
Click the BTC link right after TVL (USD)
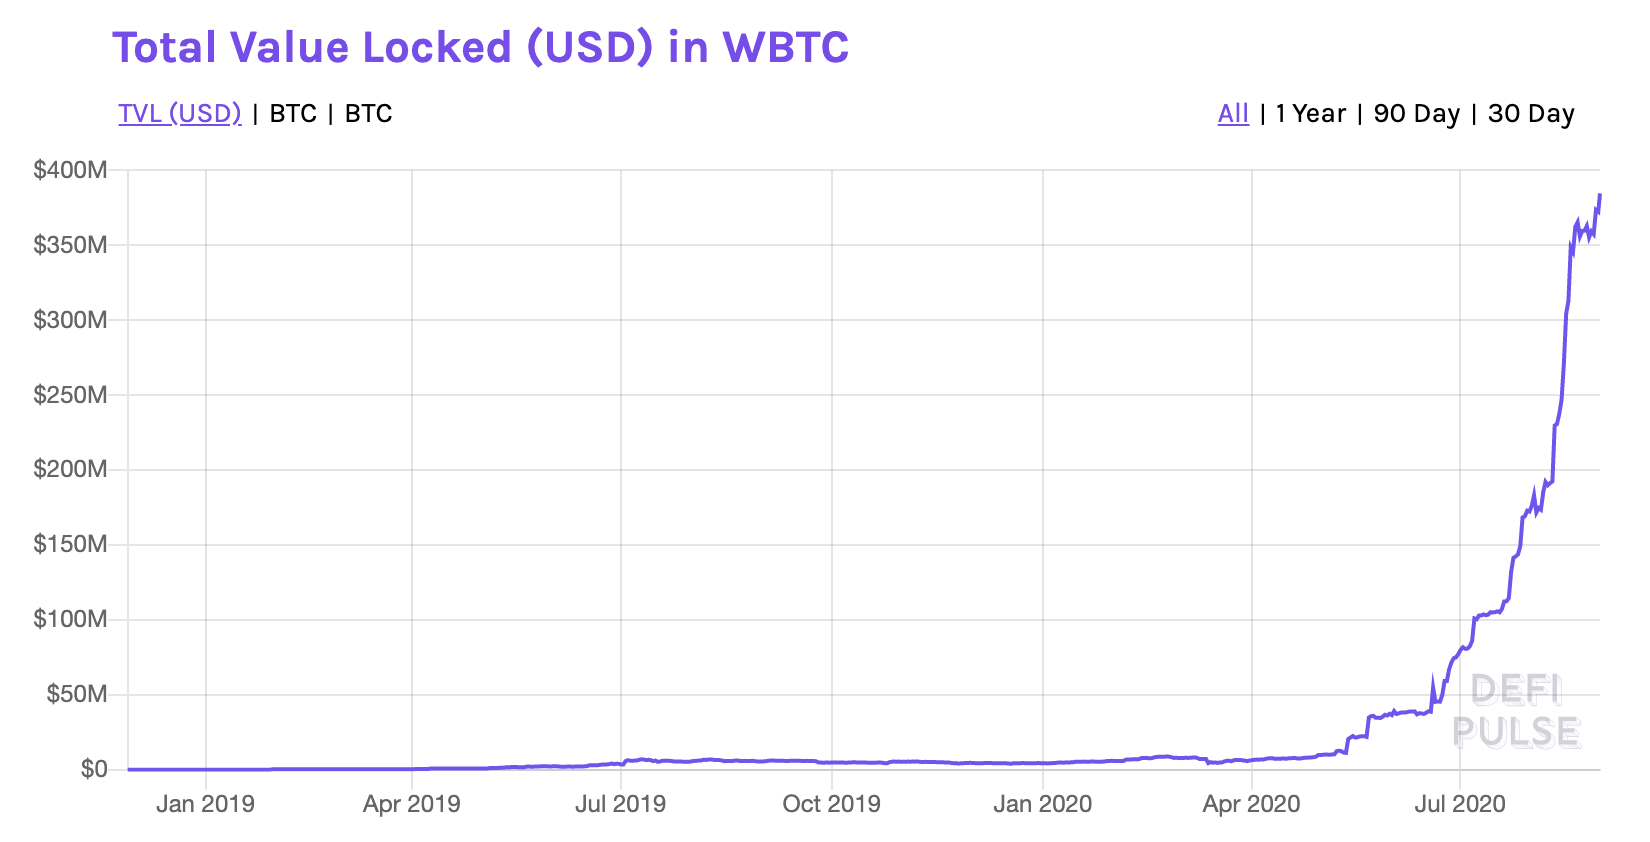tap(293, 114)
